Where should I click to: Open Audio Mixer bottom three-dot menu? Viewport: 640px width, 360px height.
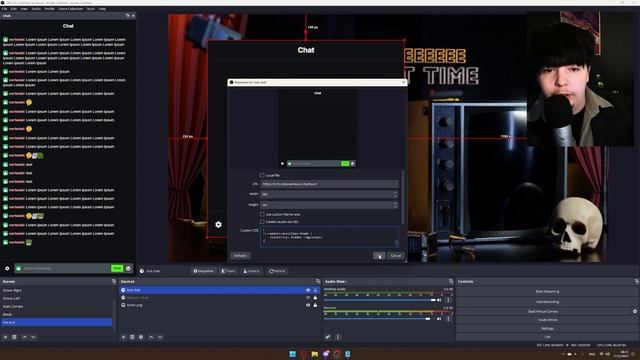tap(338, 337)
